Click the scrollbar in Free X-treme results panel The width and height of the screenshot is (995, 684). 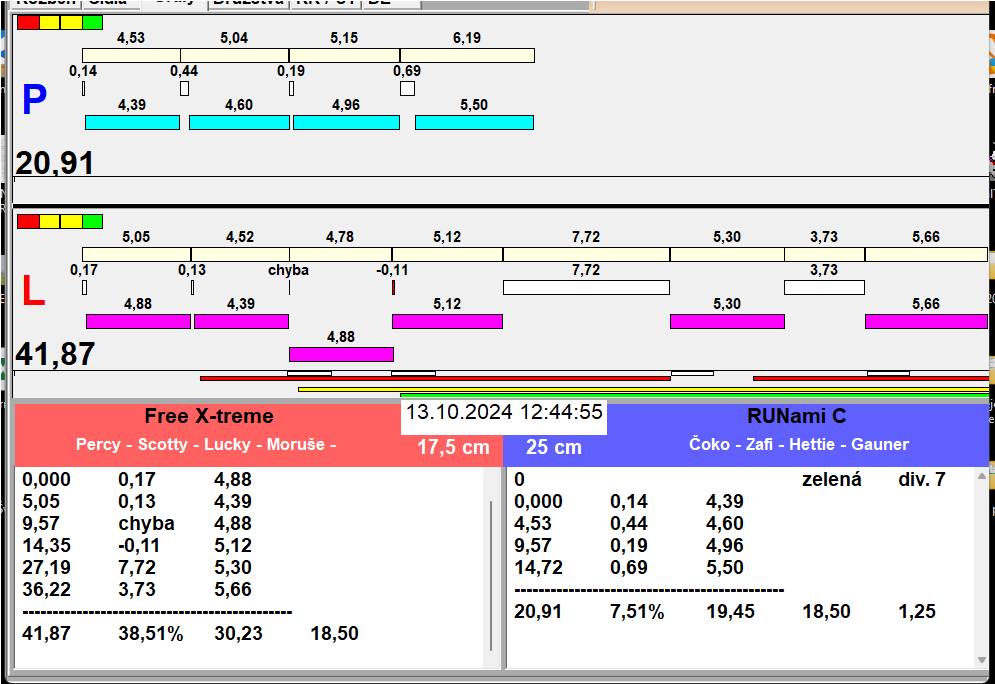pos(490,575)
